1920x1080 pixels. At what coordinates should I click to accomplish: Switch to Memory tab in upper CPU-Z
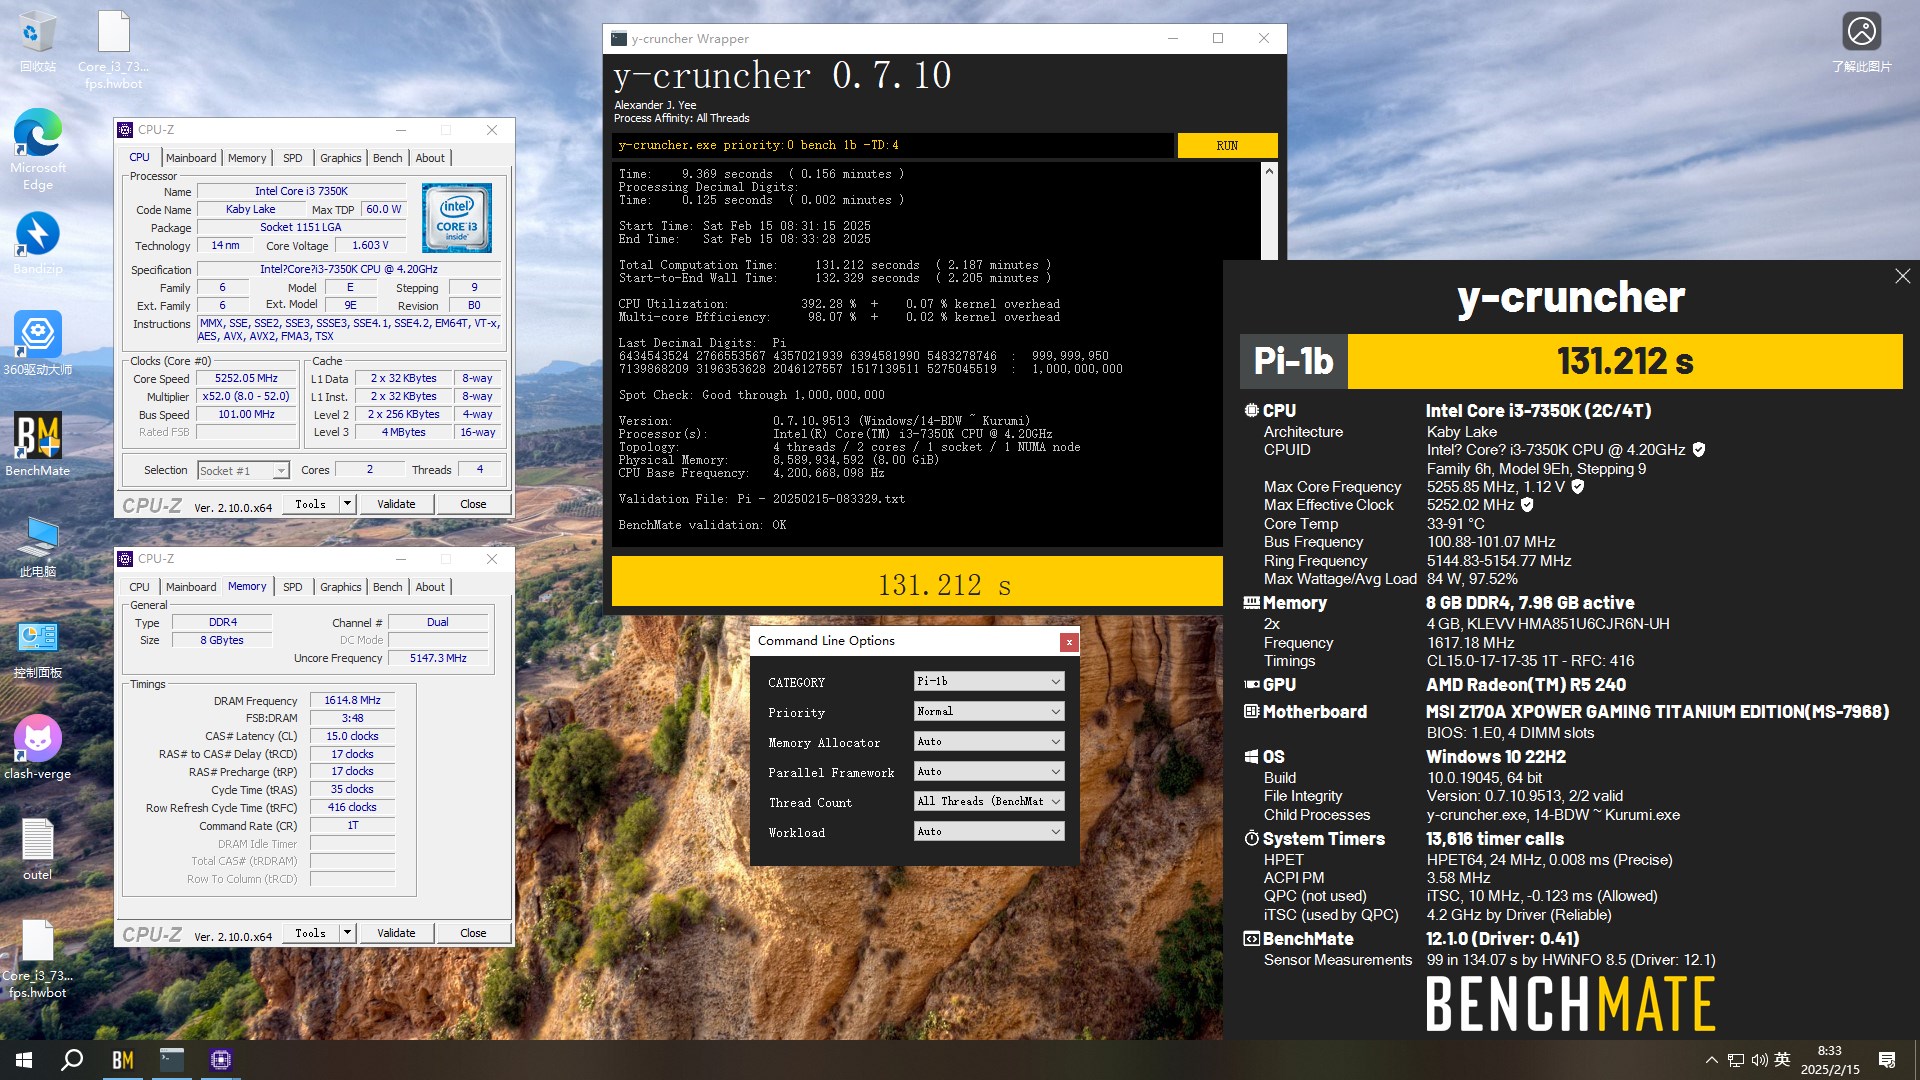pos(247,158)
